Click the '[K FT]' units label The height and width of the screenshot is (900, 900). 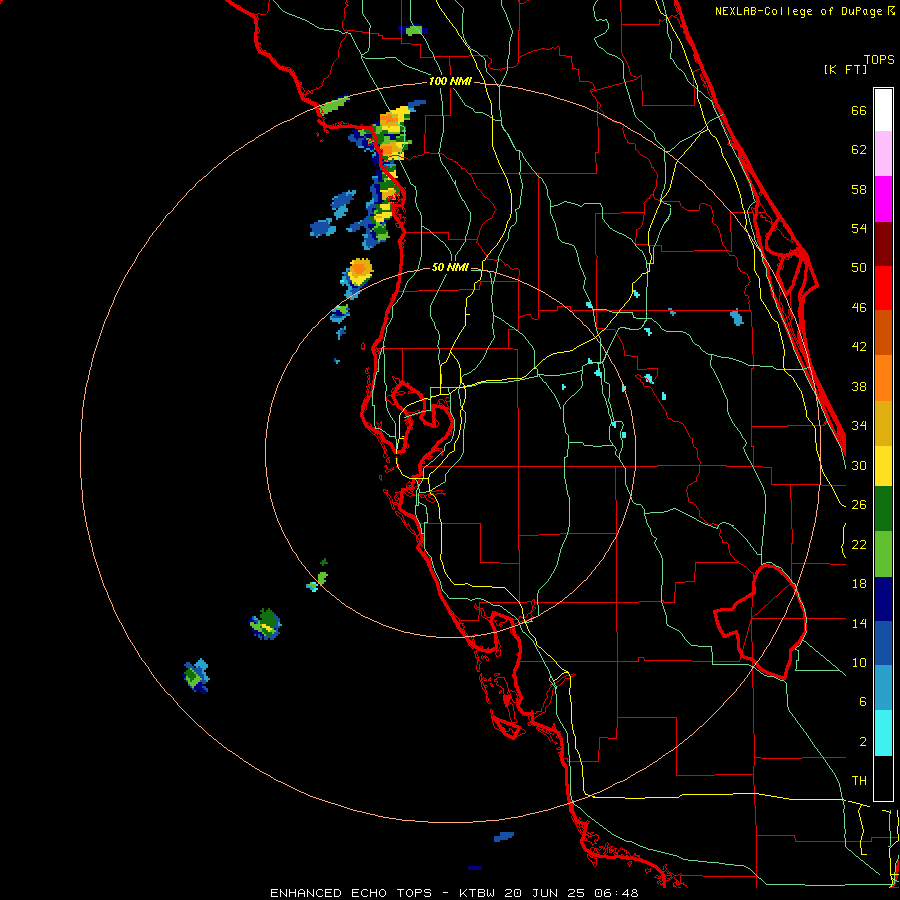coord(845,69)
